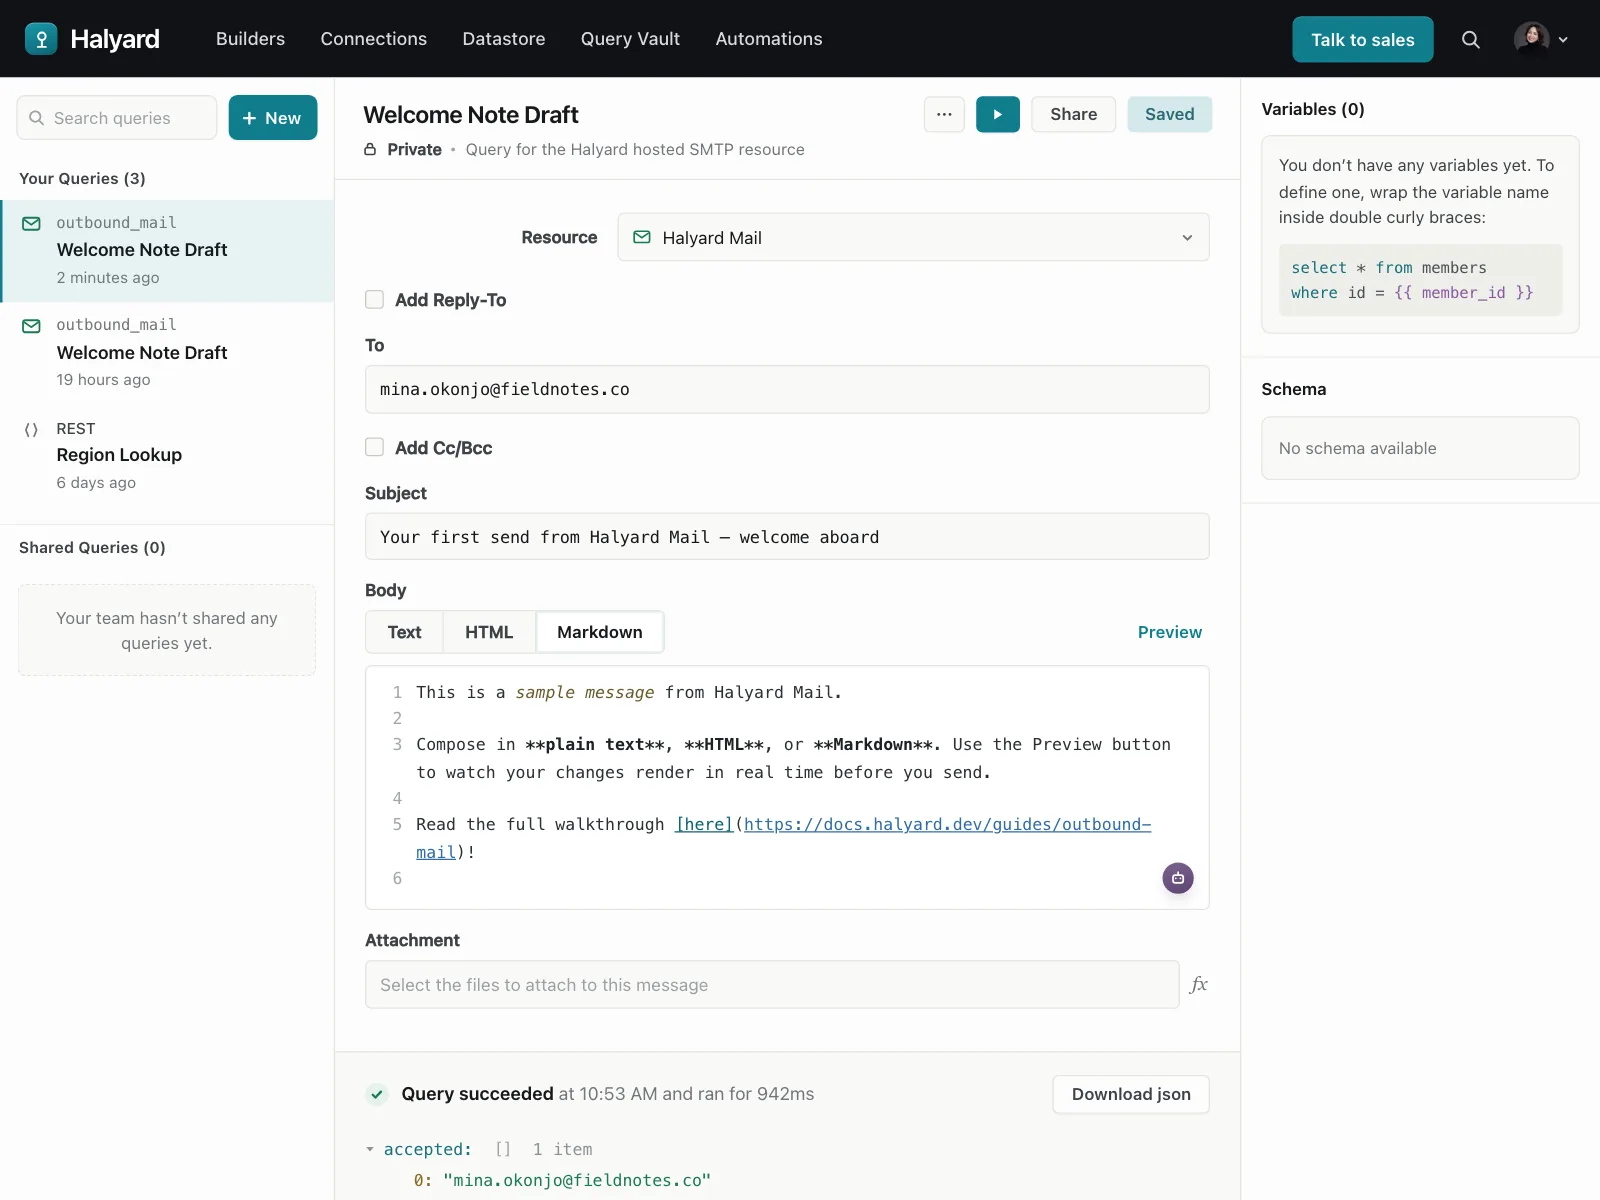
Task: Click the Schema heading
Action: tap(1294, 389)
